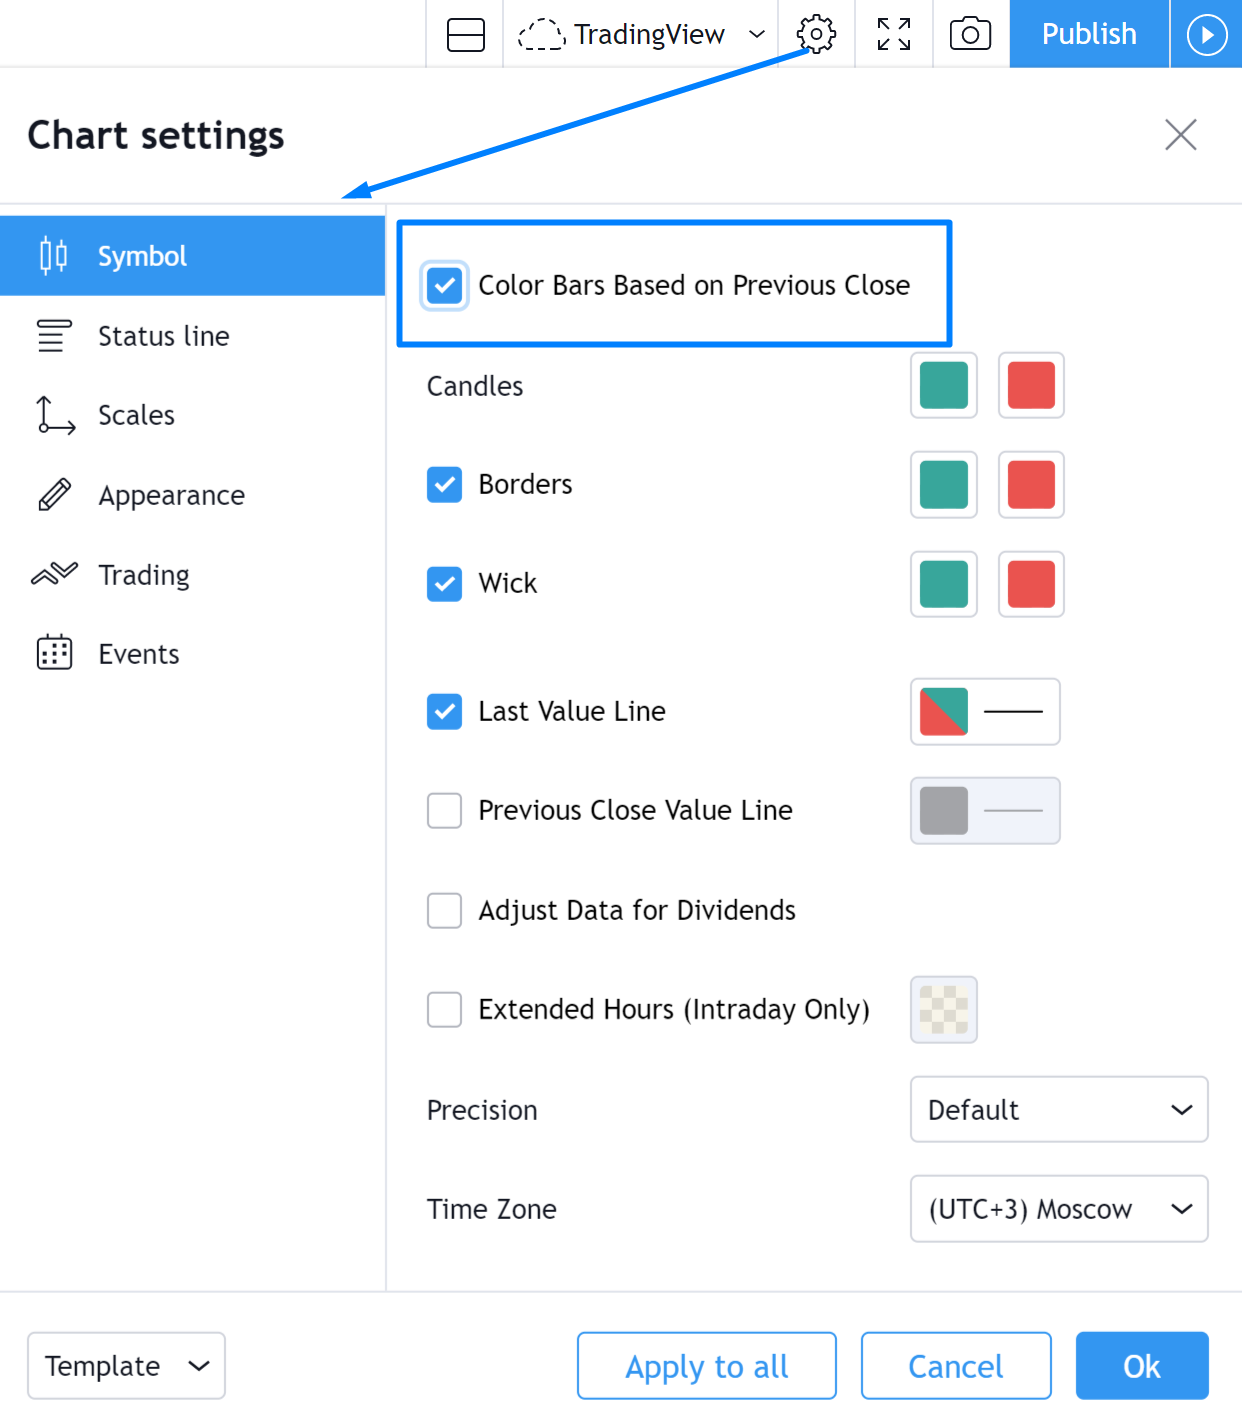This screenshot has height=1418, width=1242.
Task: Click the fullscreen mode icon
Action: tap(894, 34)
